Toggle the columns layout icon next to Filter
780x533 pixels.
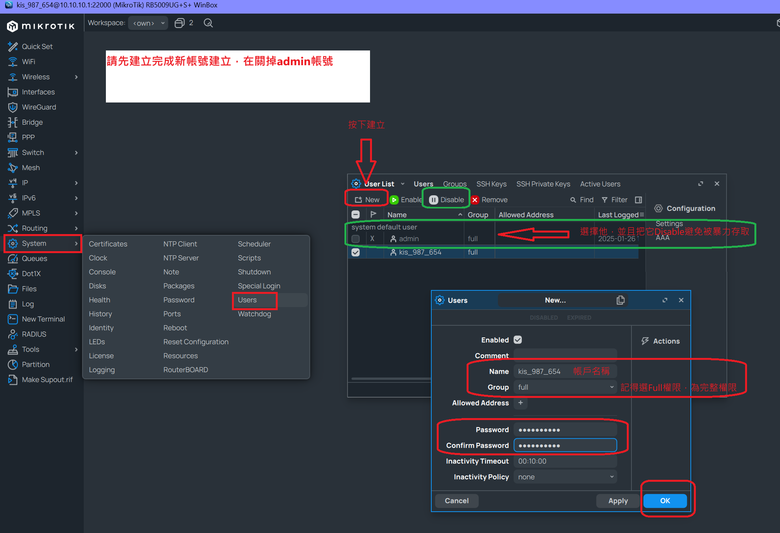[x=638, y=200]
